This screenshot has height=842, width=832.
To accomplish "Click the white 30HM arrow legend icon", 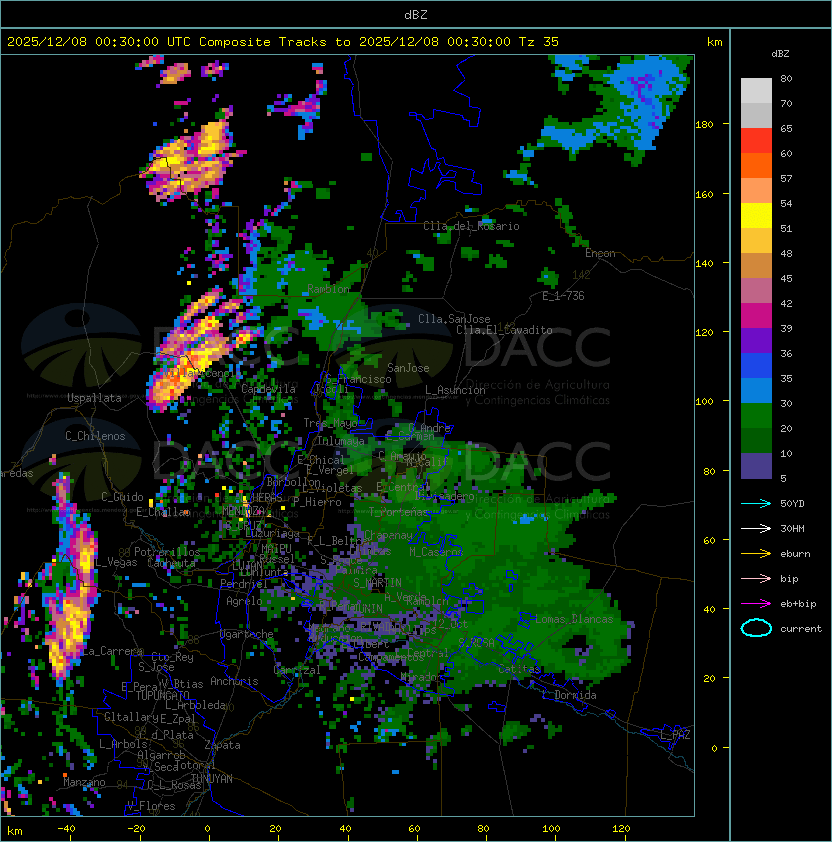I will coord(756,529).
